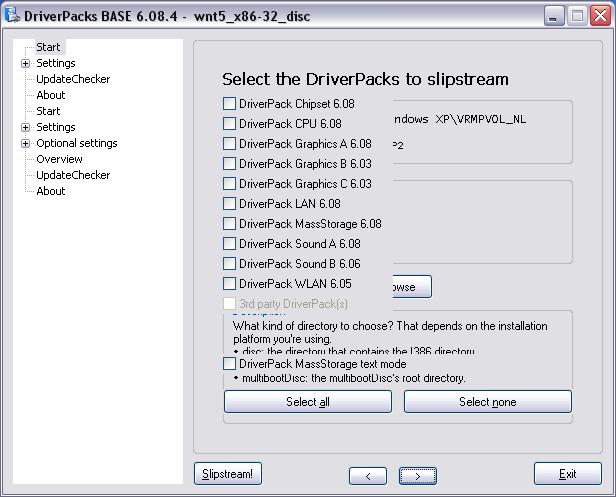Expand the second Settings tree node
This screenshot has width=616, height=497.
(25, 127)
